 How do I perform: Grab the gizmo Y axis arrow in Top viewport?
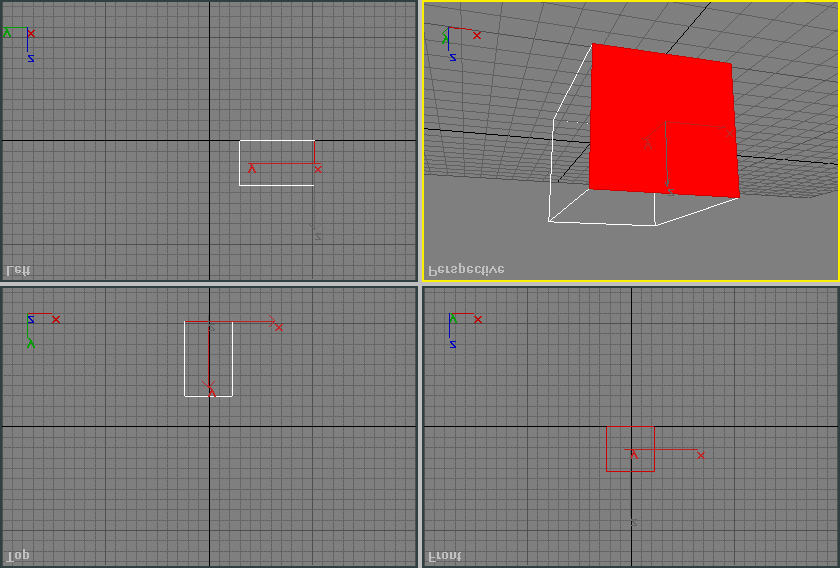coord(209,385)
